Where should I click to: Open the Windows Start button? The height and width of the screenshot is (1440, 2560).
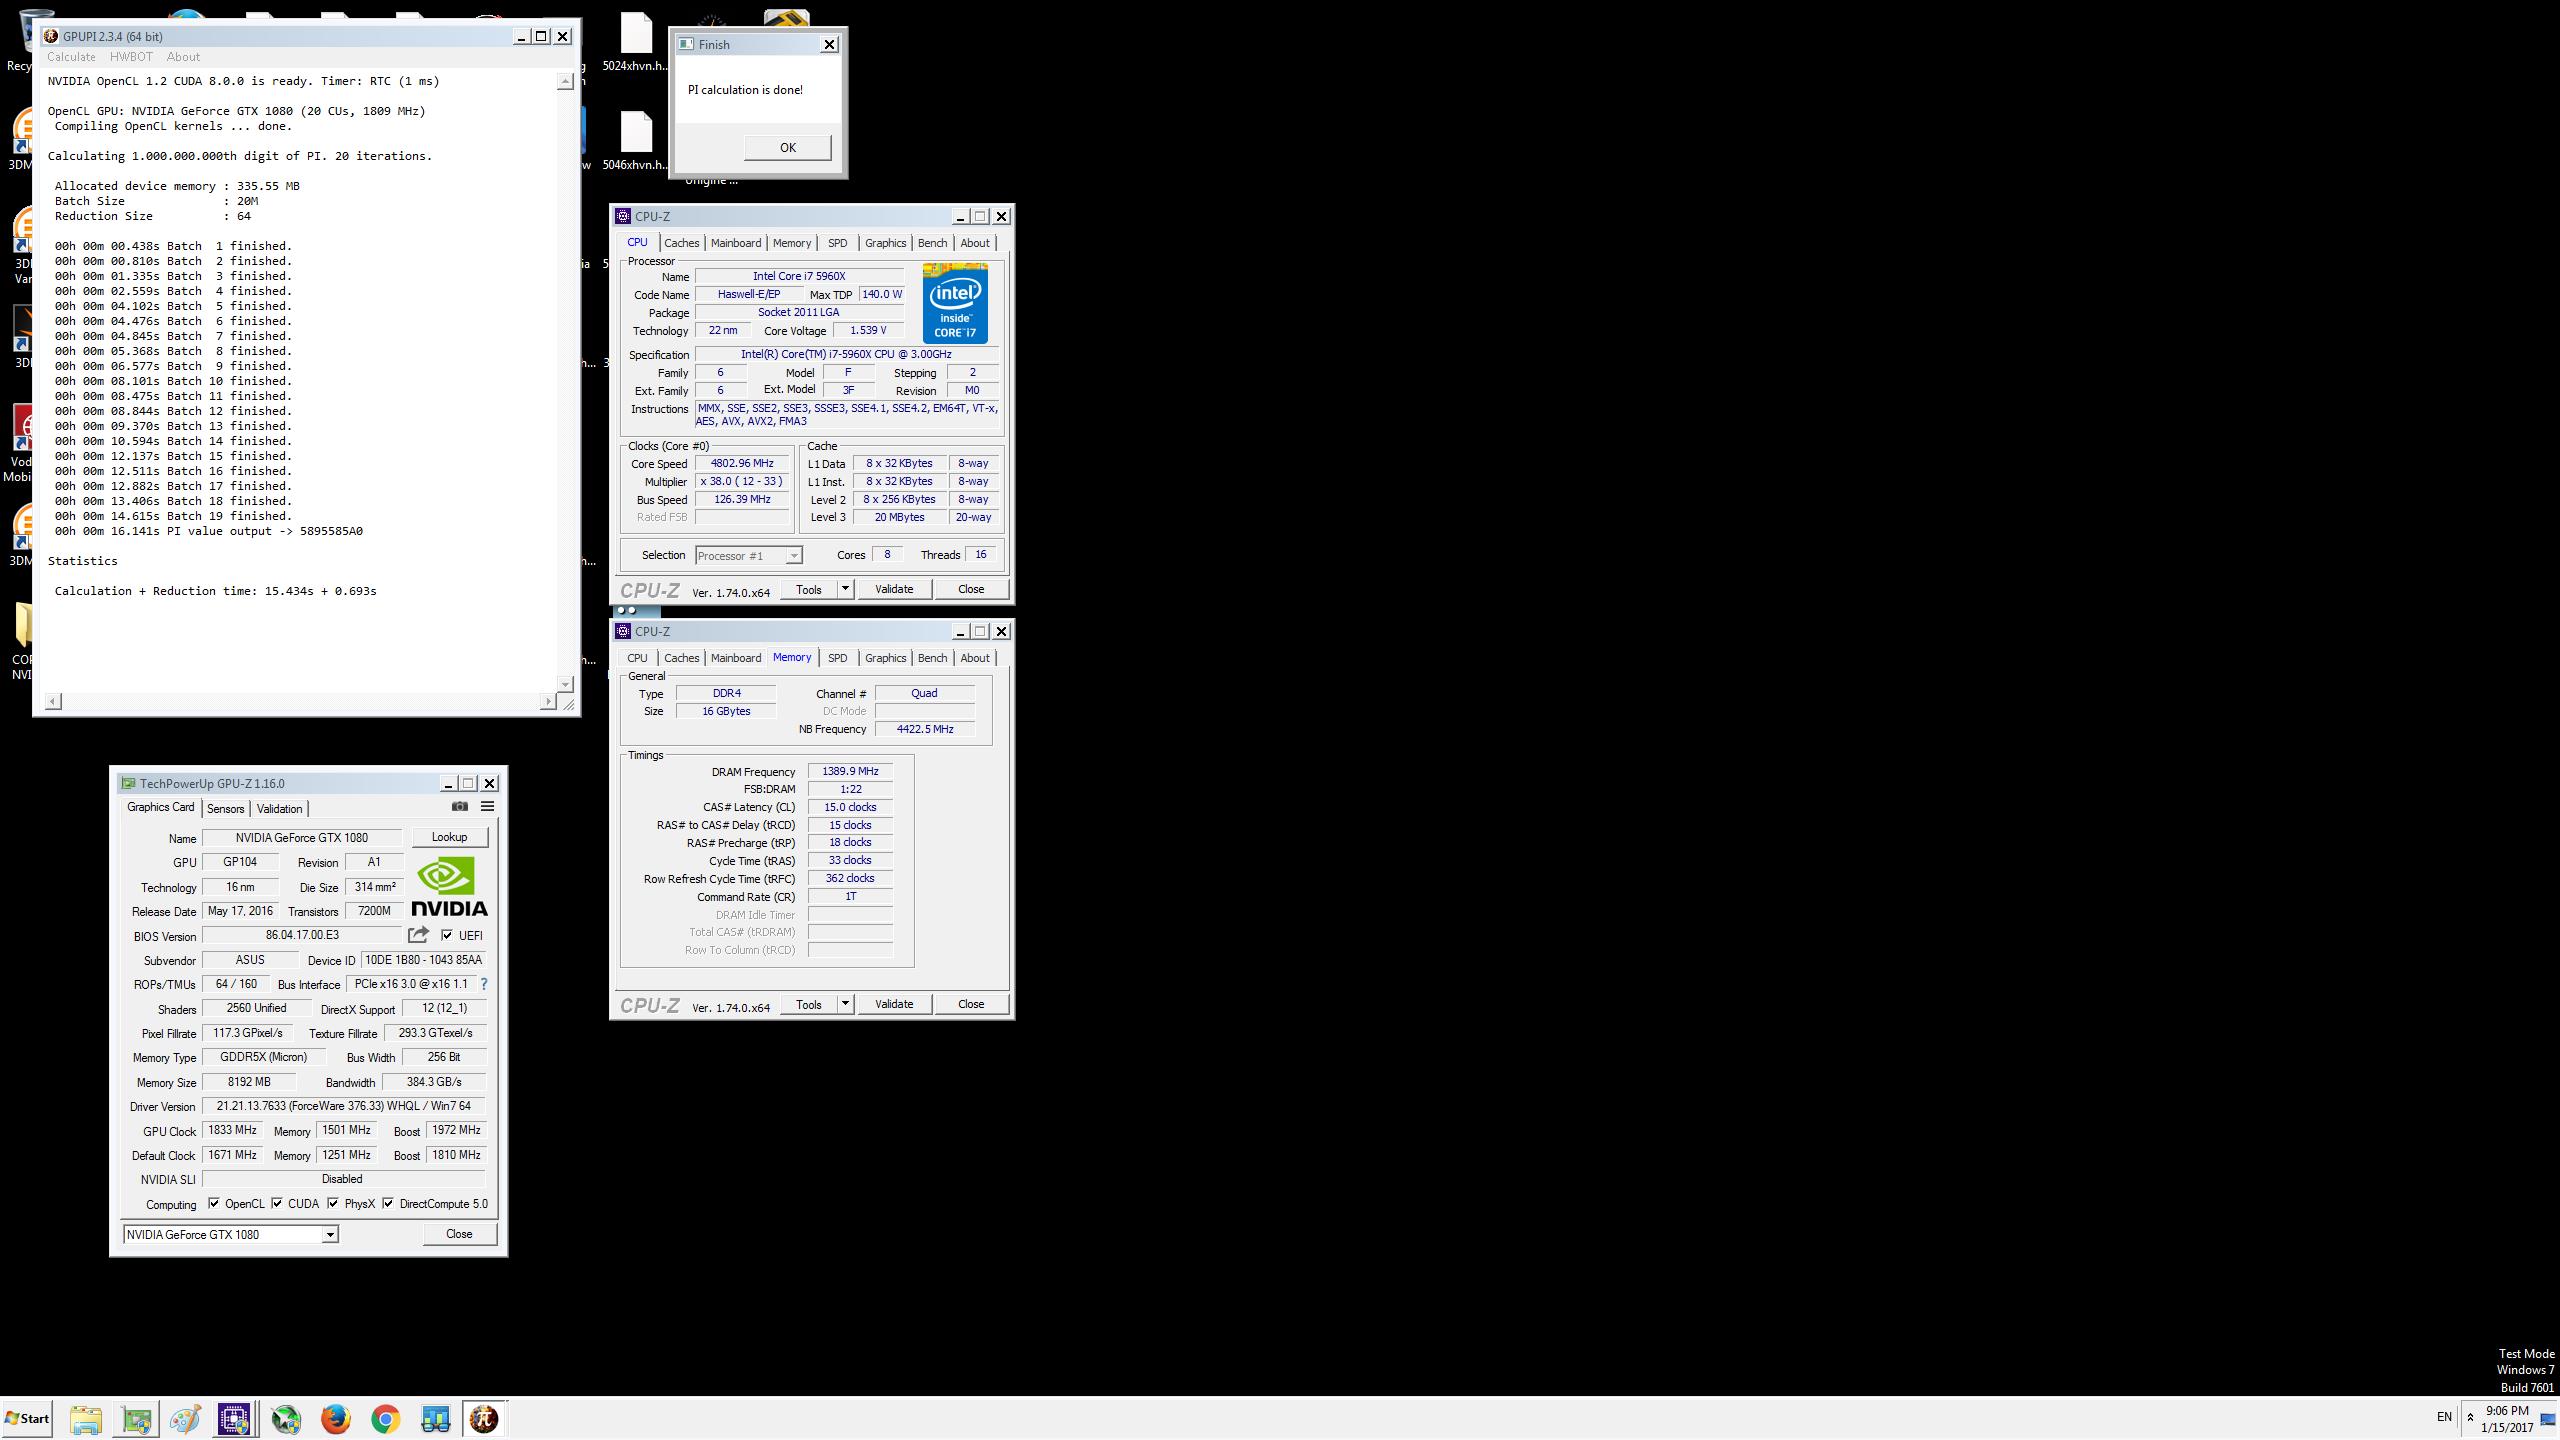[27, 1418]
